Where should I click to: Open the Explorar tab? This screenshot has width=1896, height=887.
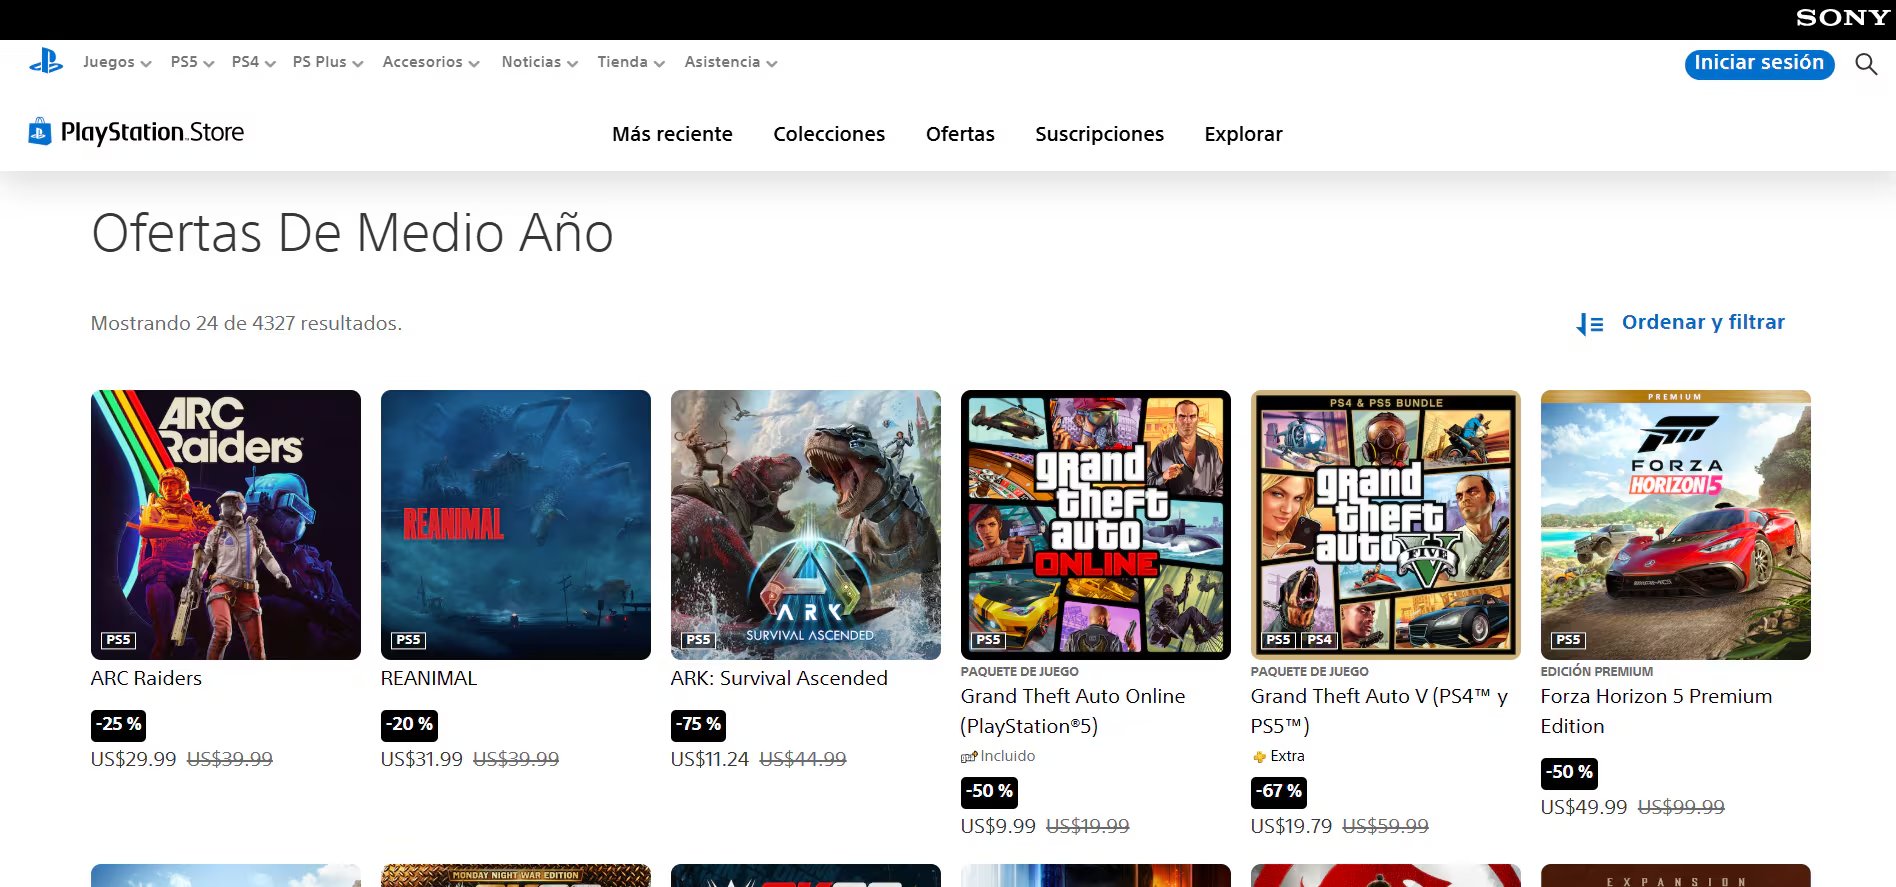tap(1243, 134)
